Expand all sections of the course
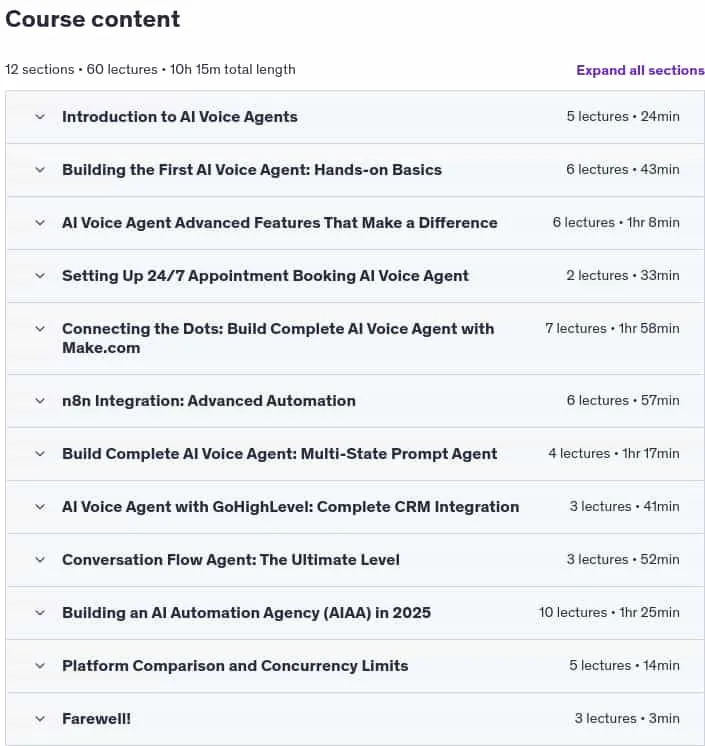Viewport: 705px width, 746px height. (640, 70)
